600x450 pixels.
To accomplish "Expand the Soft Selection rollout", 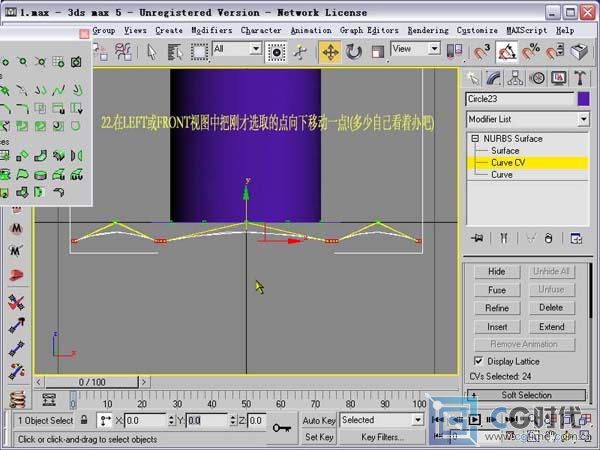I will click(x=527, y=395).
